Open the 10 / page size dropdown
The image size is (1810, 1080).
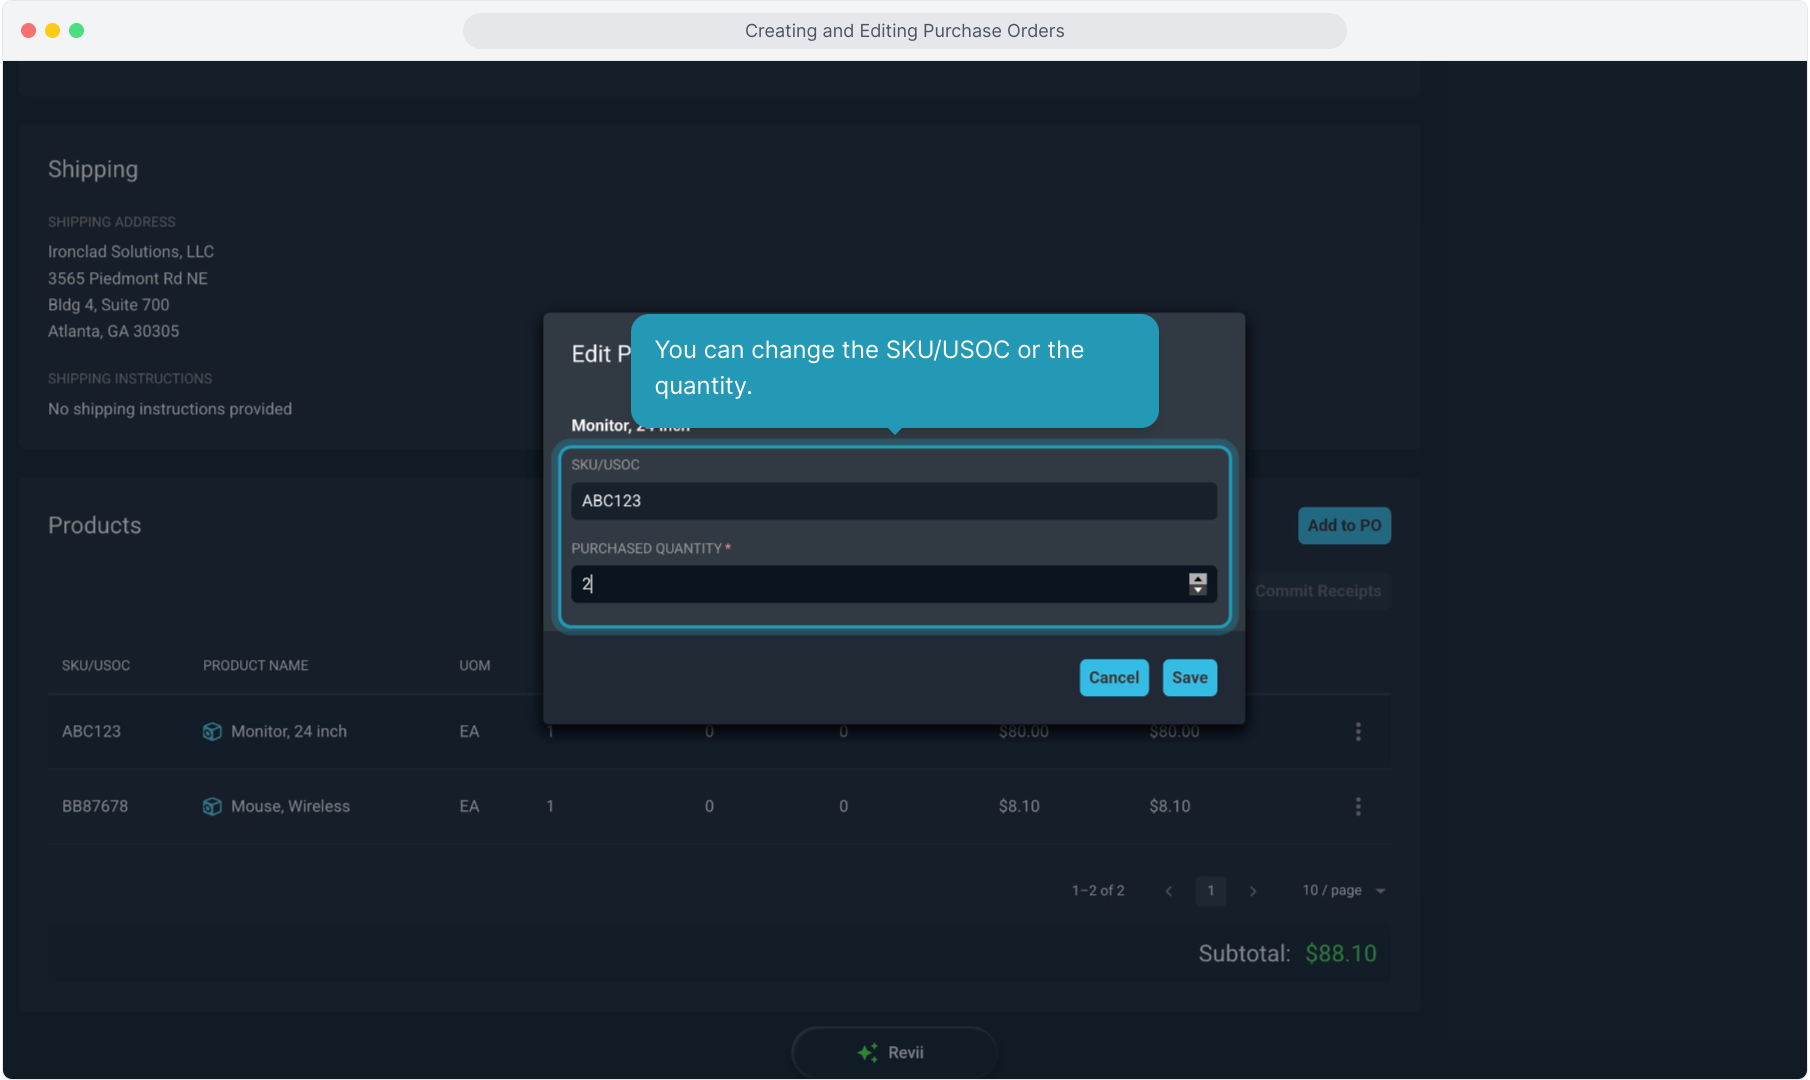tap(1343, 891)
